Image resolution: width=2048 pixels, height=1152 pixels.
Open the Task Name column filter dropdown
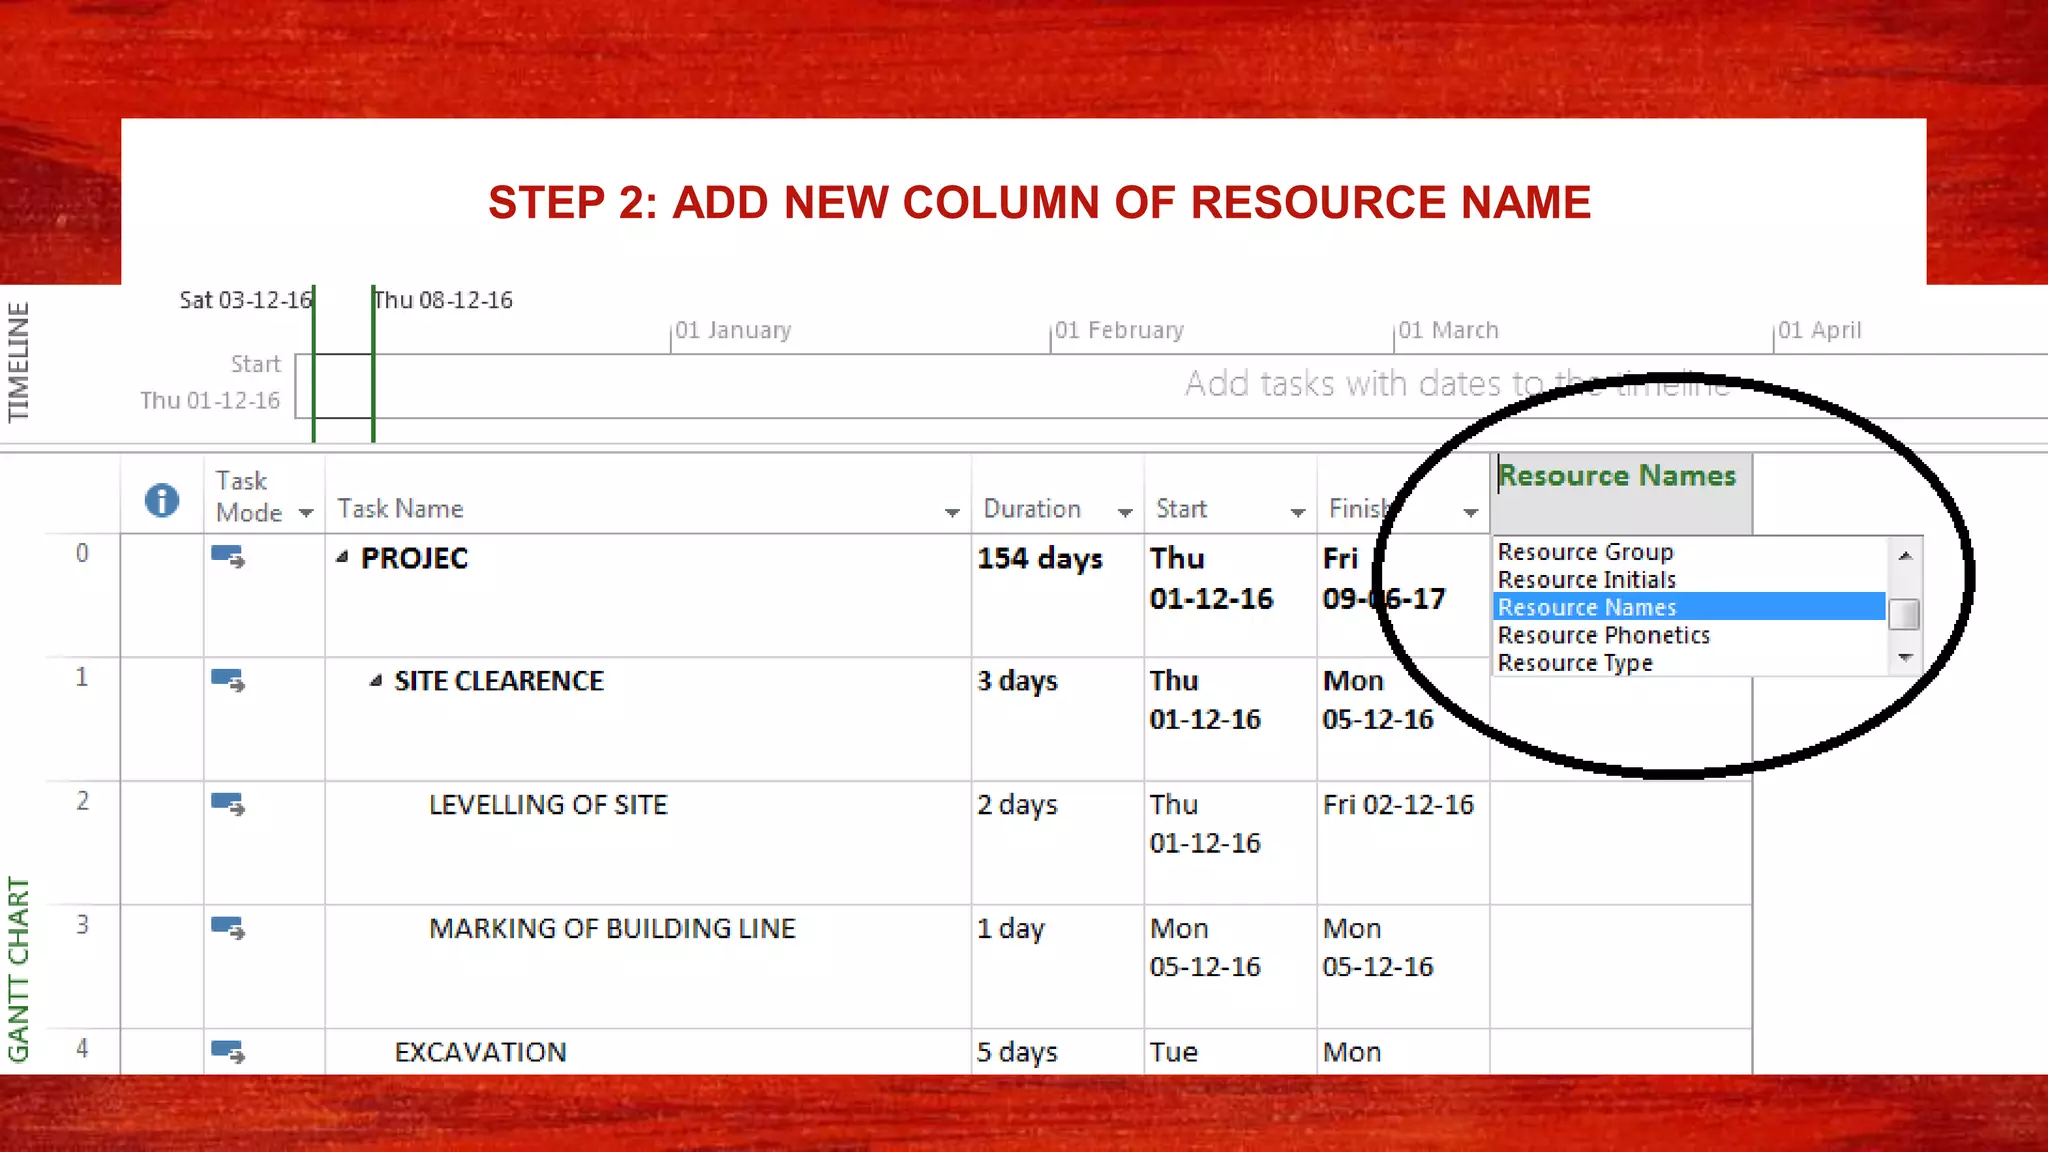click(x=952, y=513)
